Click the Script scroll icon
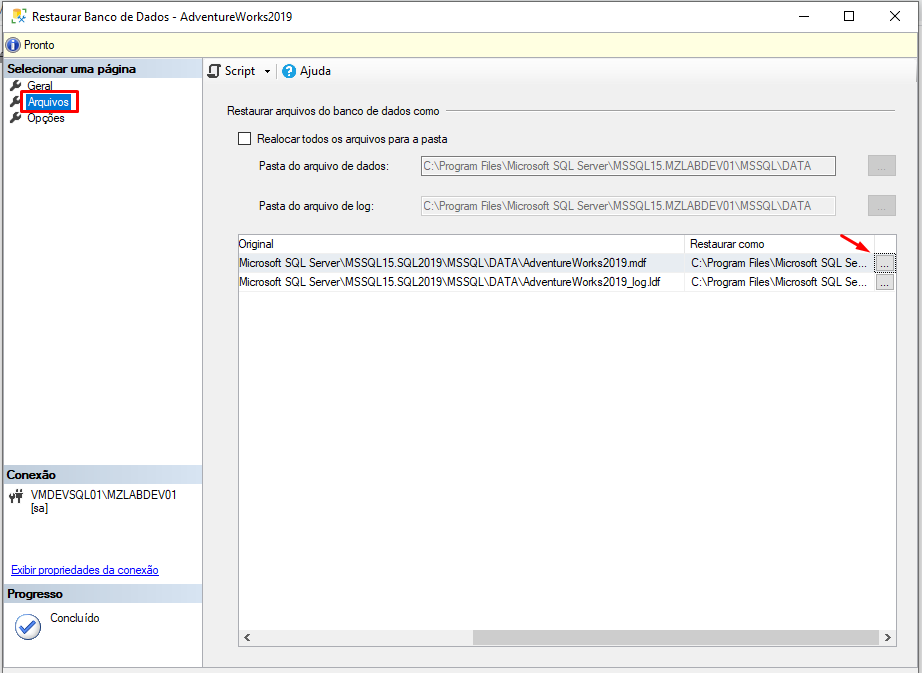The image size is (922, 673). [x=214, y=71]
